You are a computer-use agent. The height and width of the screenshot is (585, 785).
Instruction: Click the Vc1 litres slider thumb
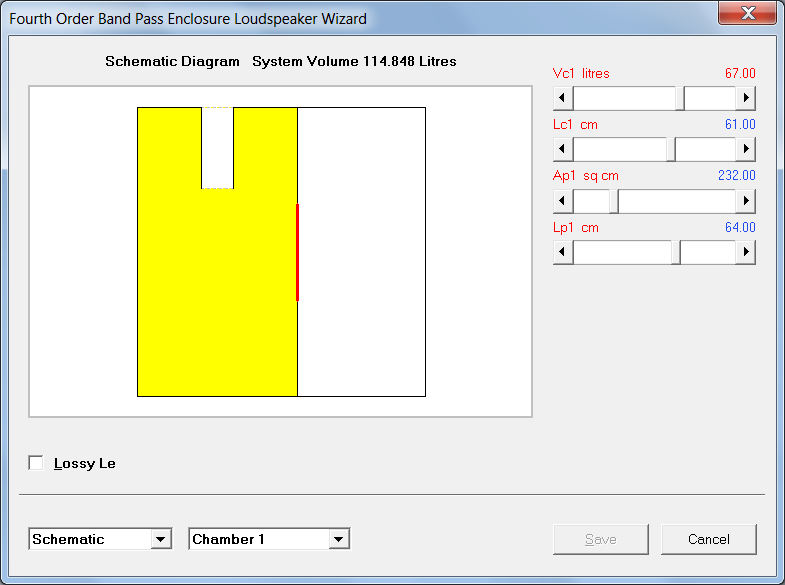(x=680, y=98)
